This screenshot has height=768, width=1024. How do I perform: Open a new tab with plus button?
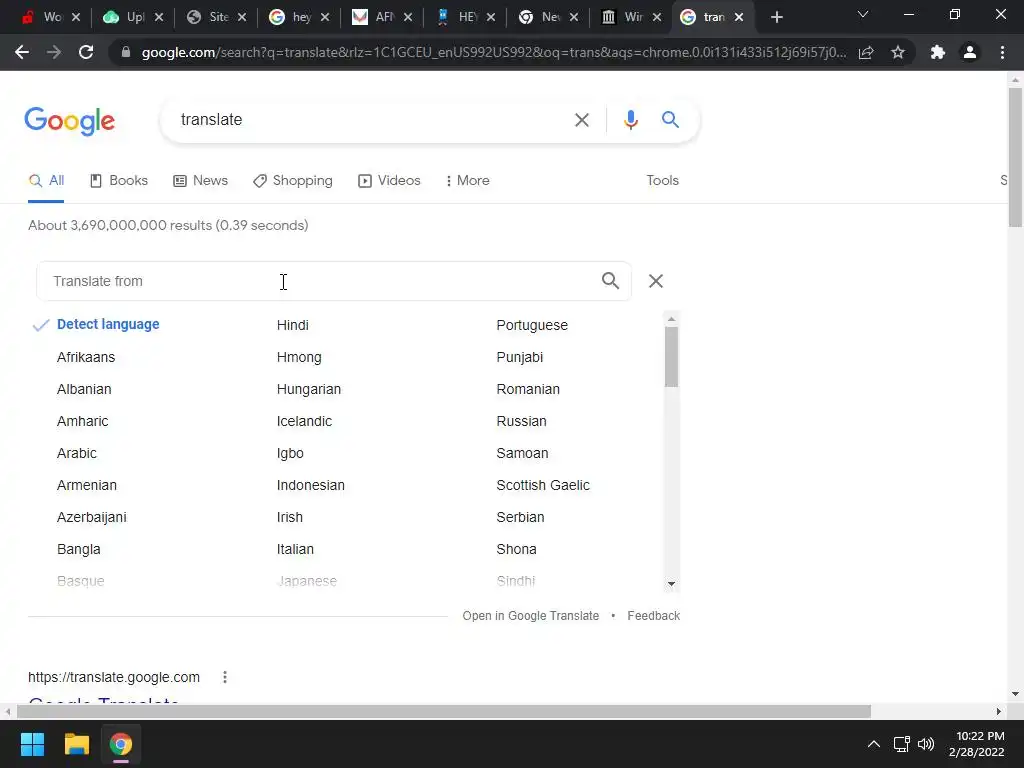point(776,17)
